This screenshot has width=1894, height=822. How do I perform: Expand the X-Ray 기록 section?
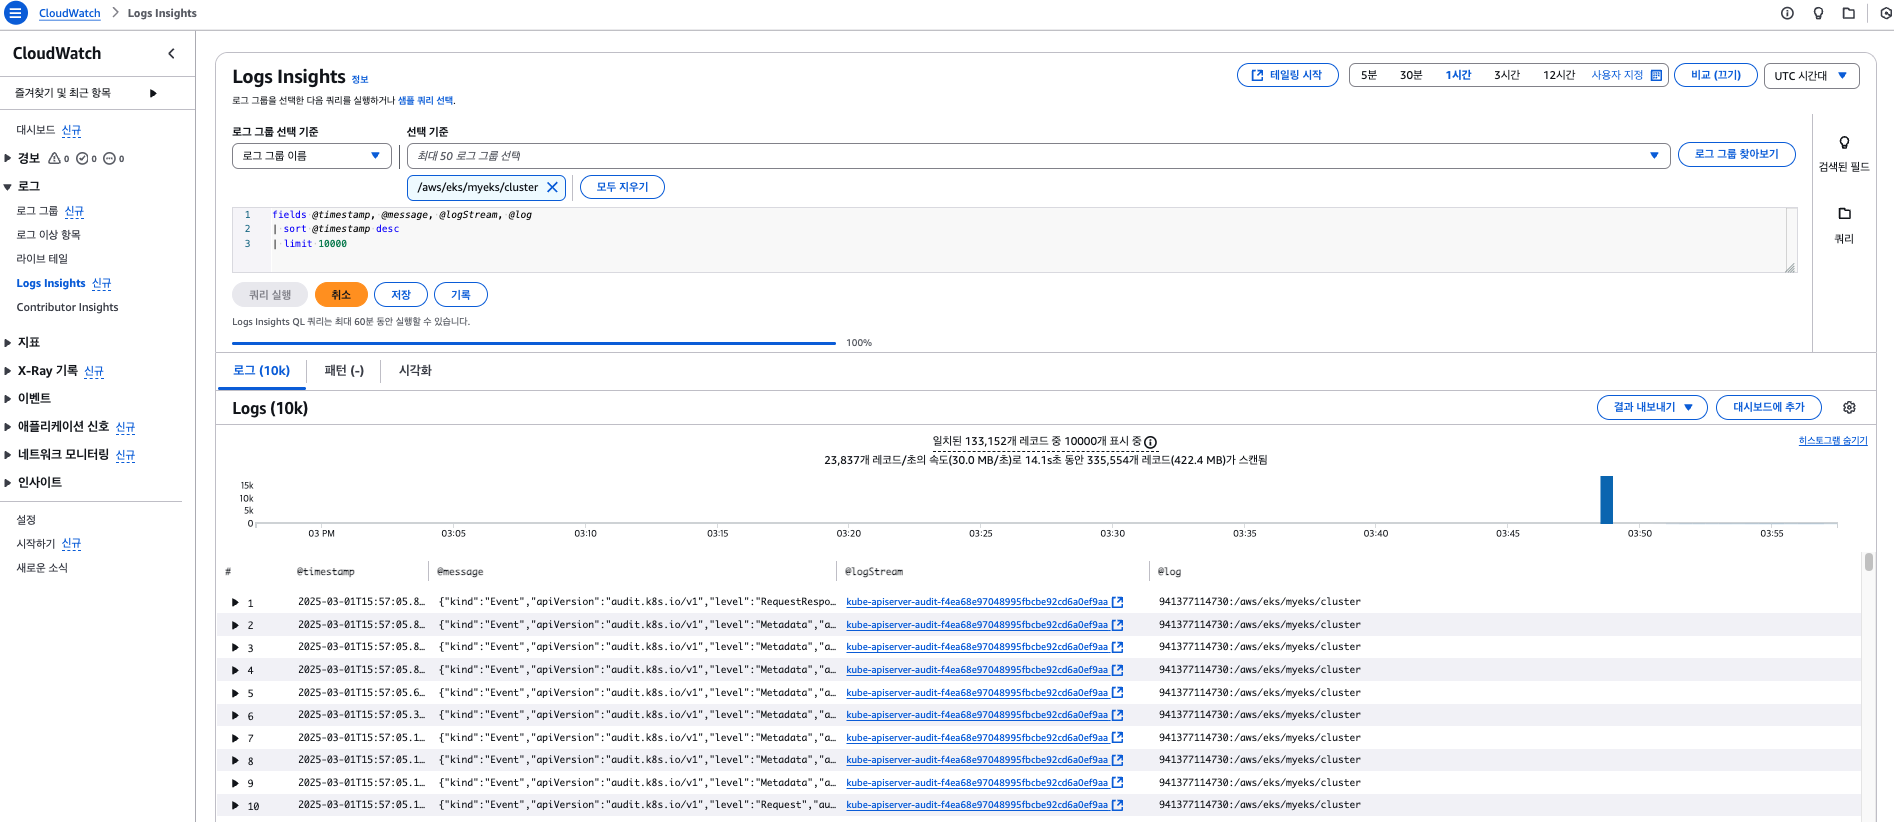point(8,370)
